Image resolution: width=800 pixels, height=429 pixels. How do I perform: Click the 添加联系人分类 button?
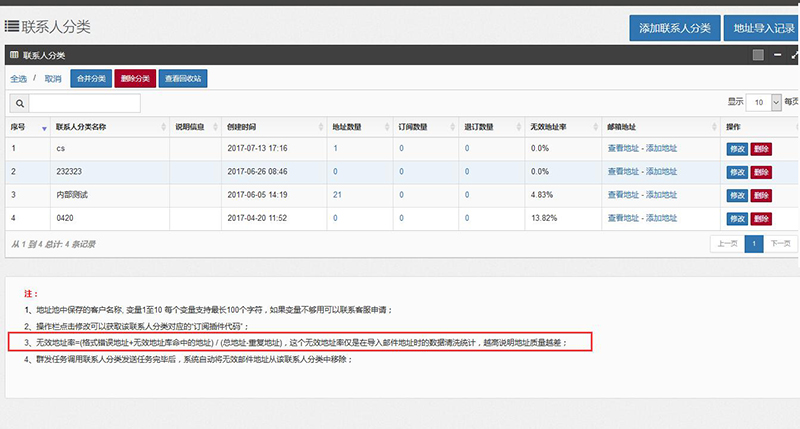[x=674, y=28]
